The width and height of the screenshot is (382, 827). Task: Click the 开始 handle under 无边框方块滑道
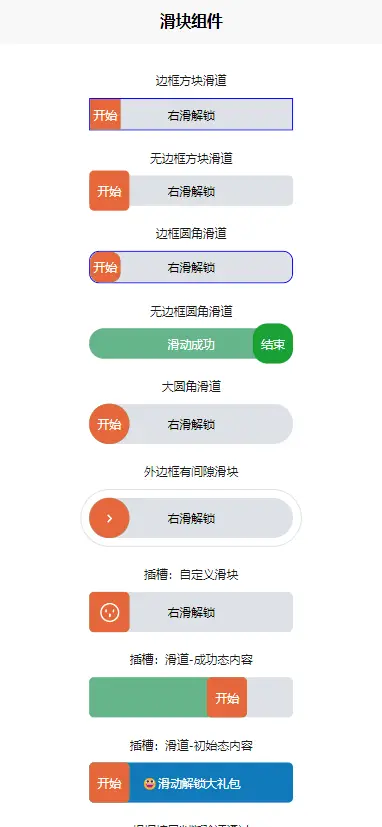109,190
